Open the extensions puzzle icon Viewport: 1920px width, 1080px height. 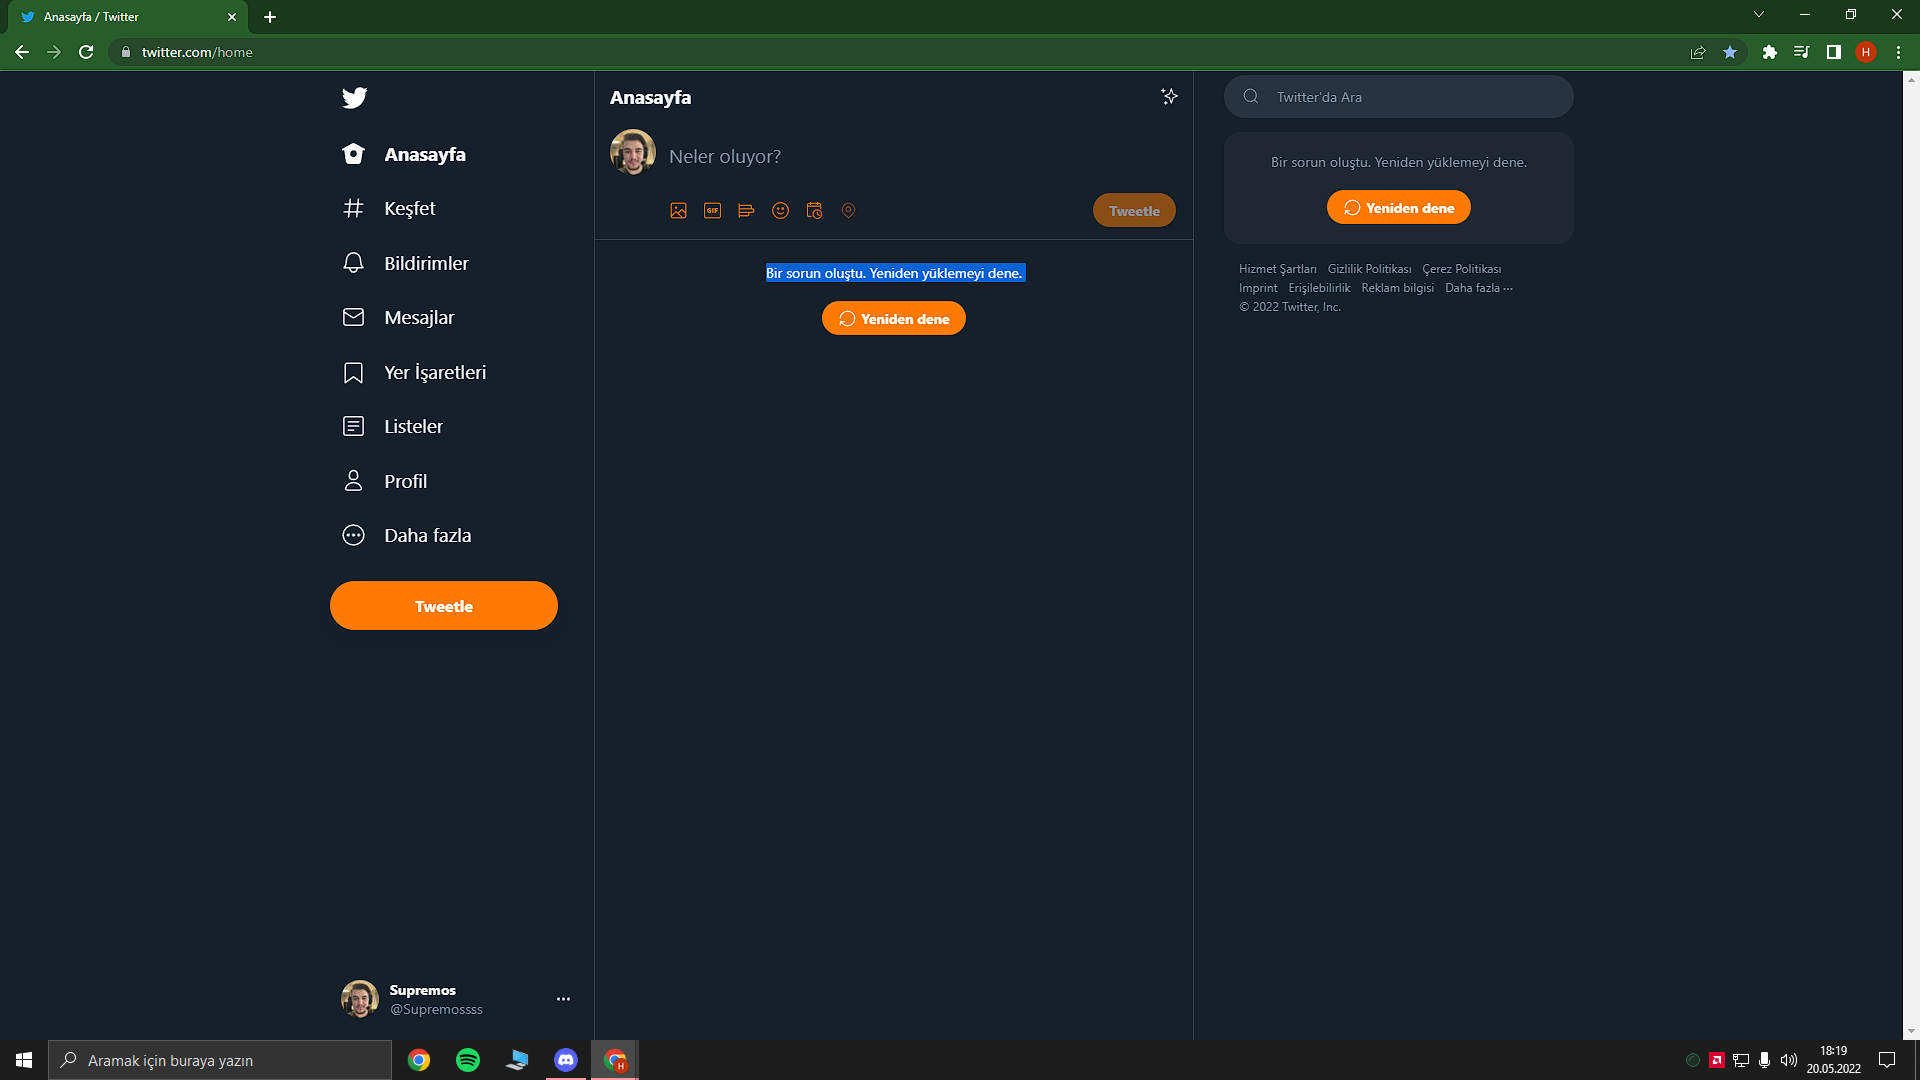point(1770,52)
